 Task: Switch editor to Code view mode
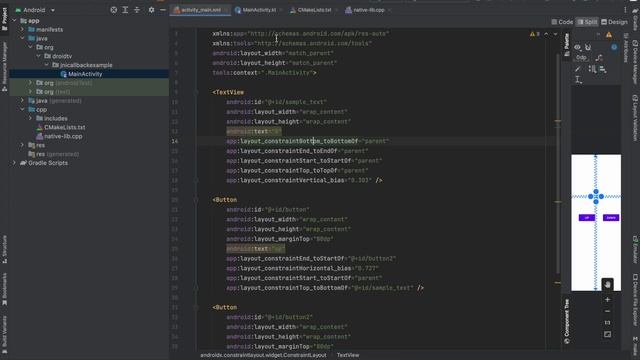point(562,22)
